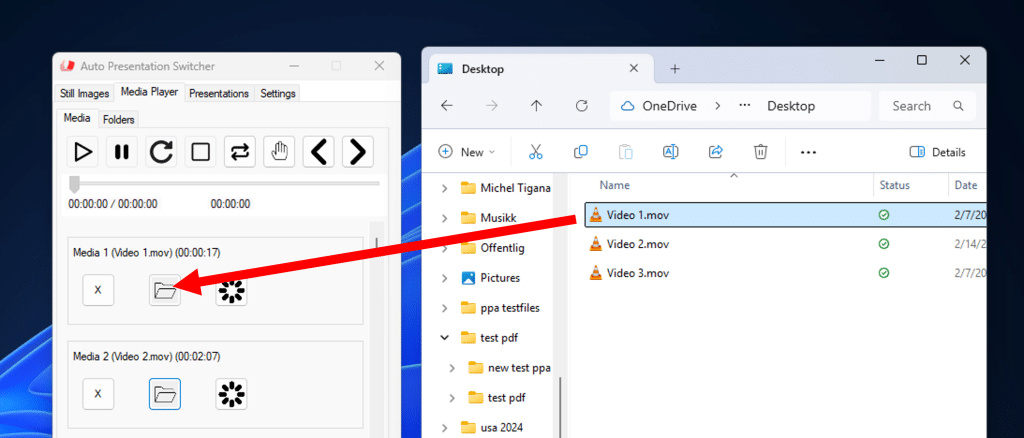Click the Delete trash icon
The image size is (1024, 438).
click(760, 152)
